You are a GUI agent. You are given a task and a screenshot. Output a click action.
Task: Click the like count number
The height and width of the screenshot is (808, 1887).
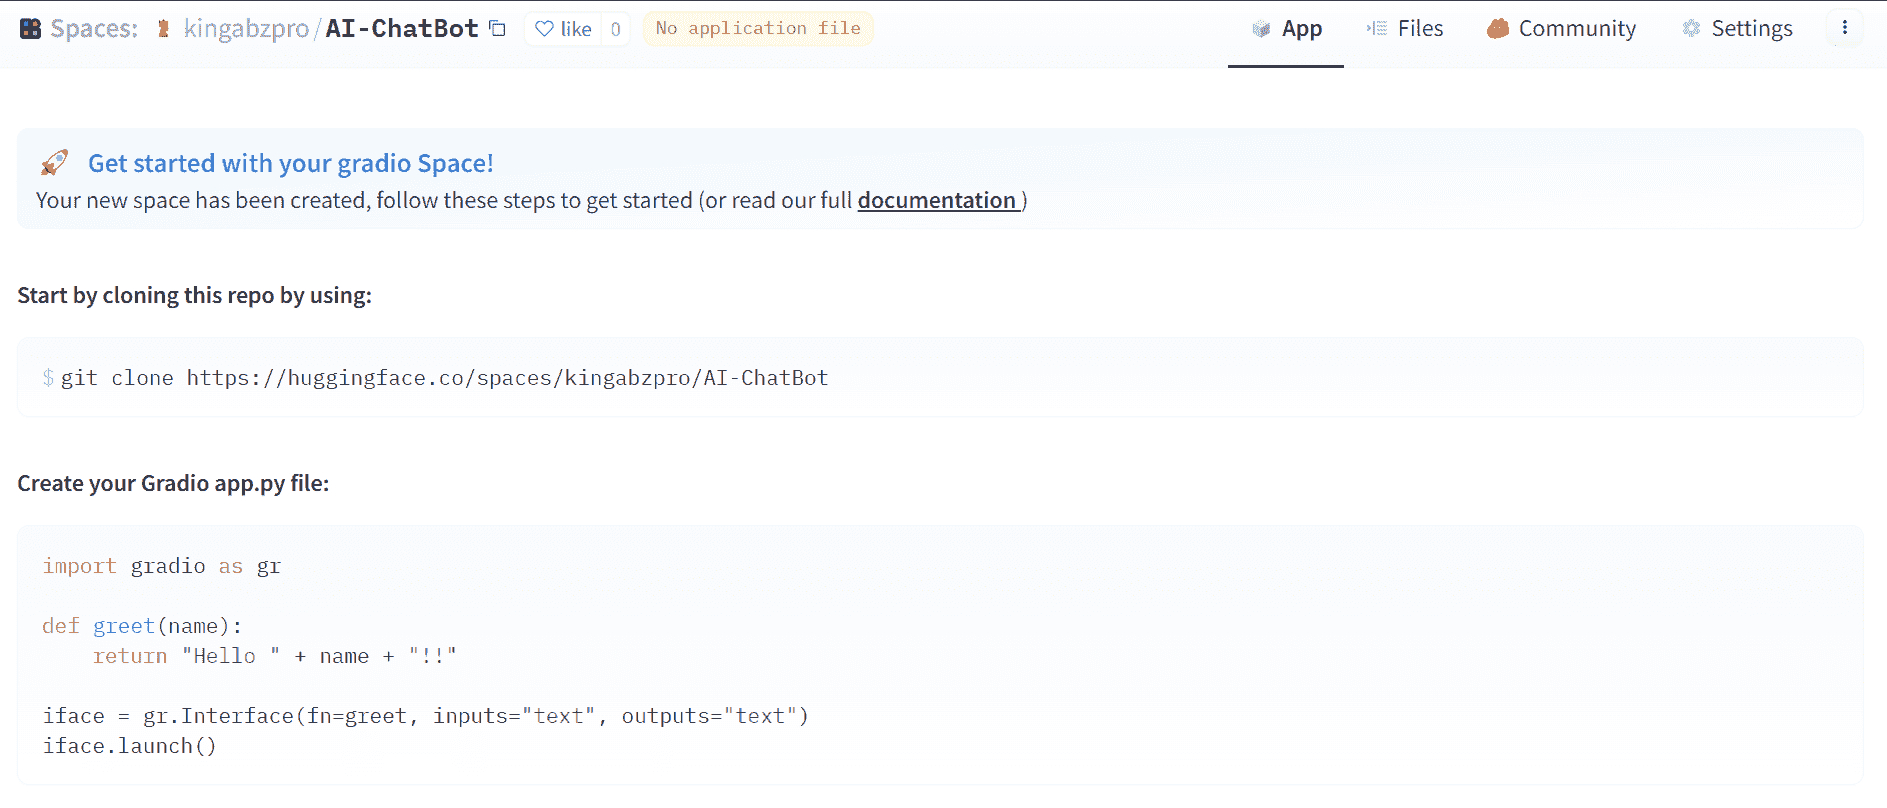click(x=616, y=30)
